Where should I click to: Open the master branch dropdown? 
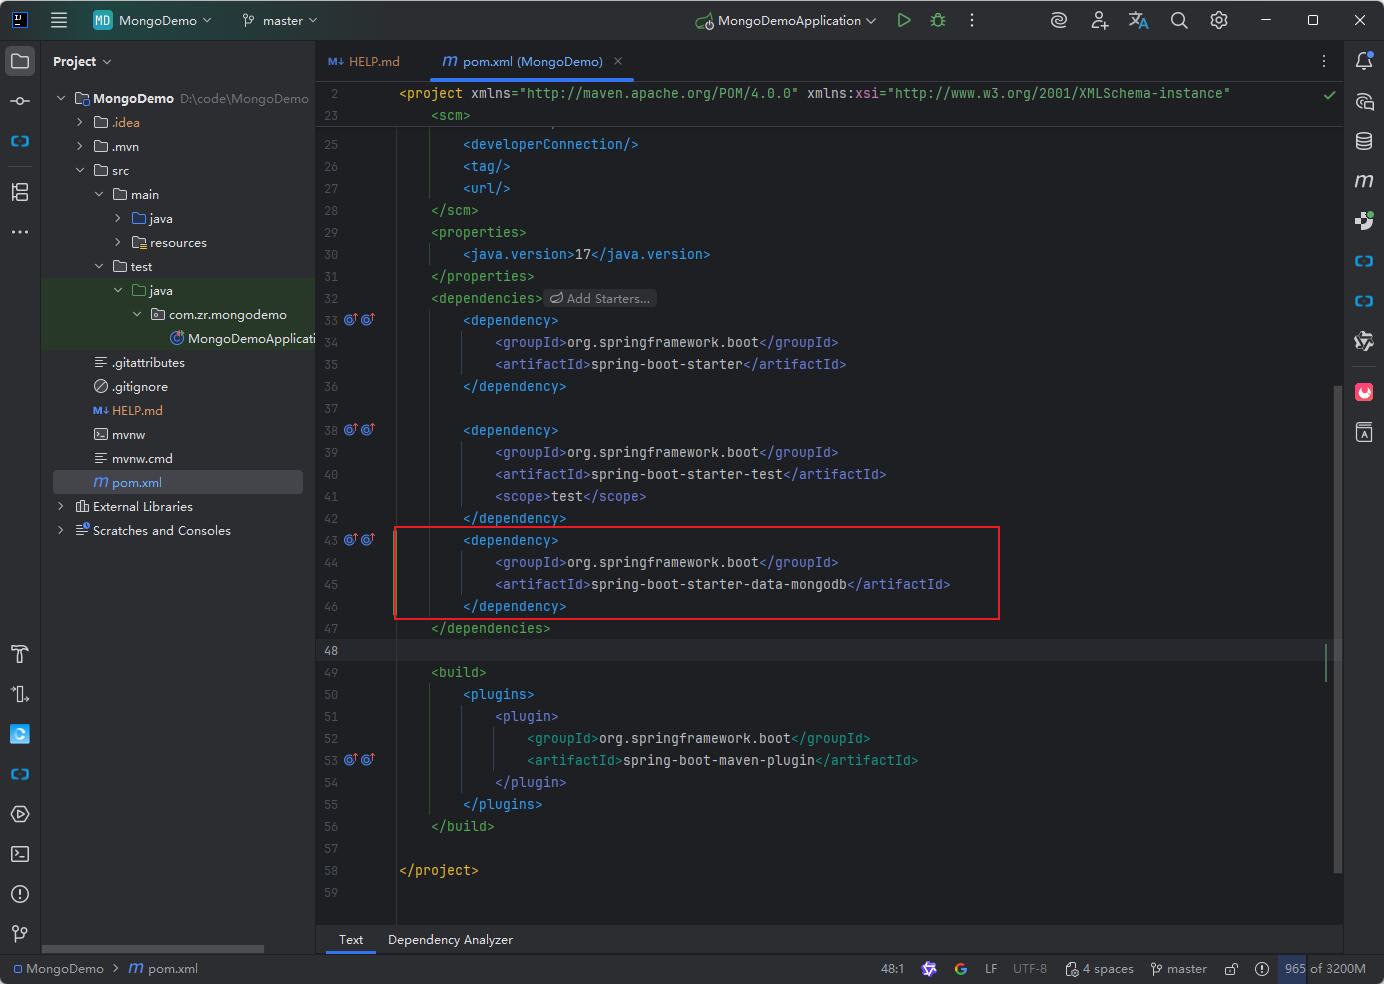click(279, 20)
